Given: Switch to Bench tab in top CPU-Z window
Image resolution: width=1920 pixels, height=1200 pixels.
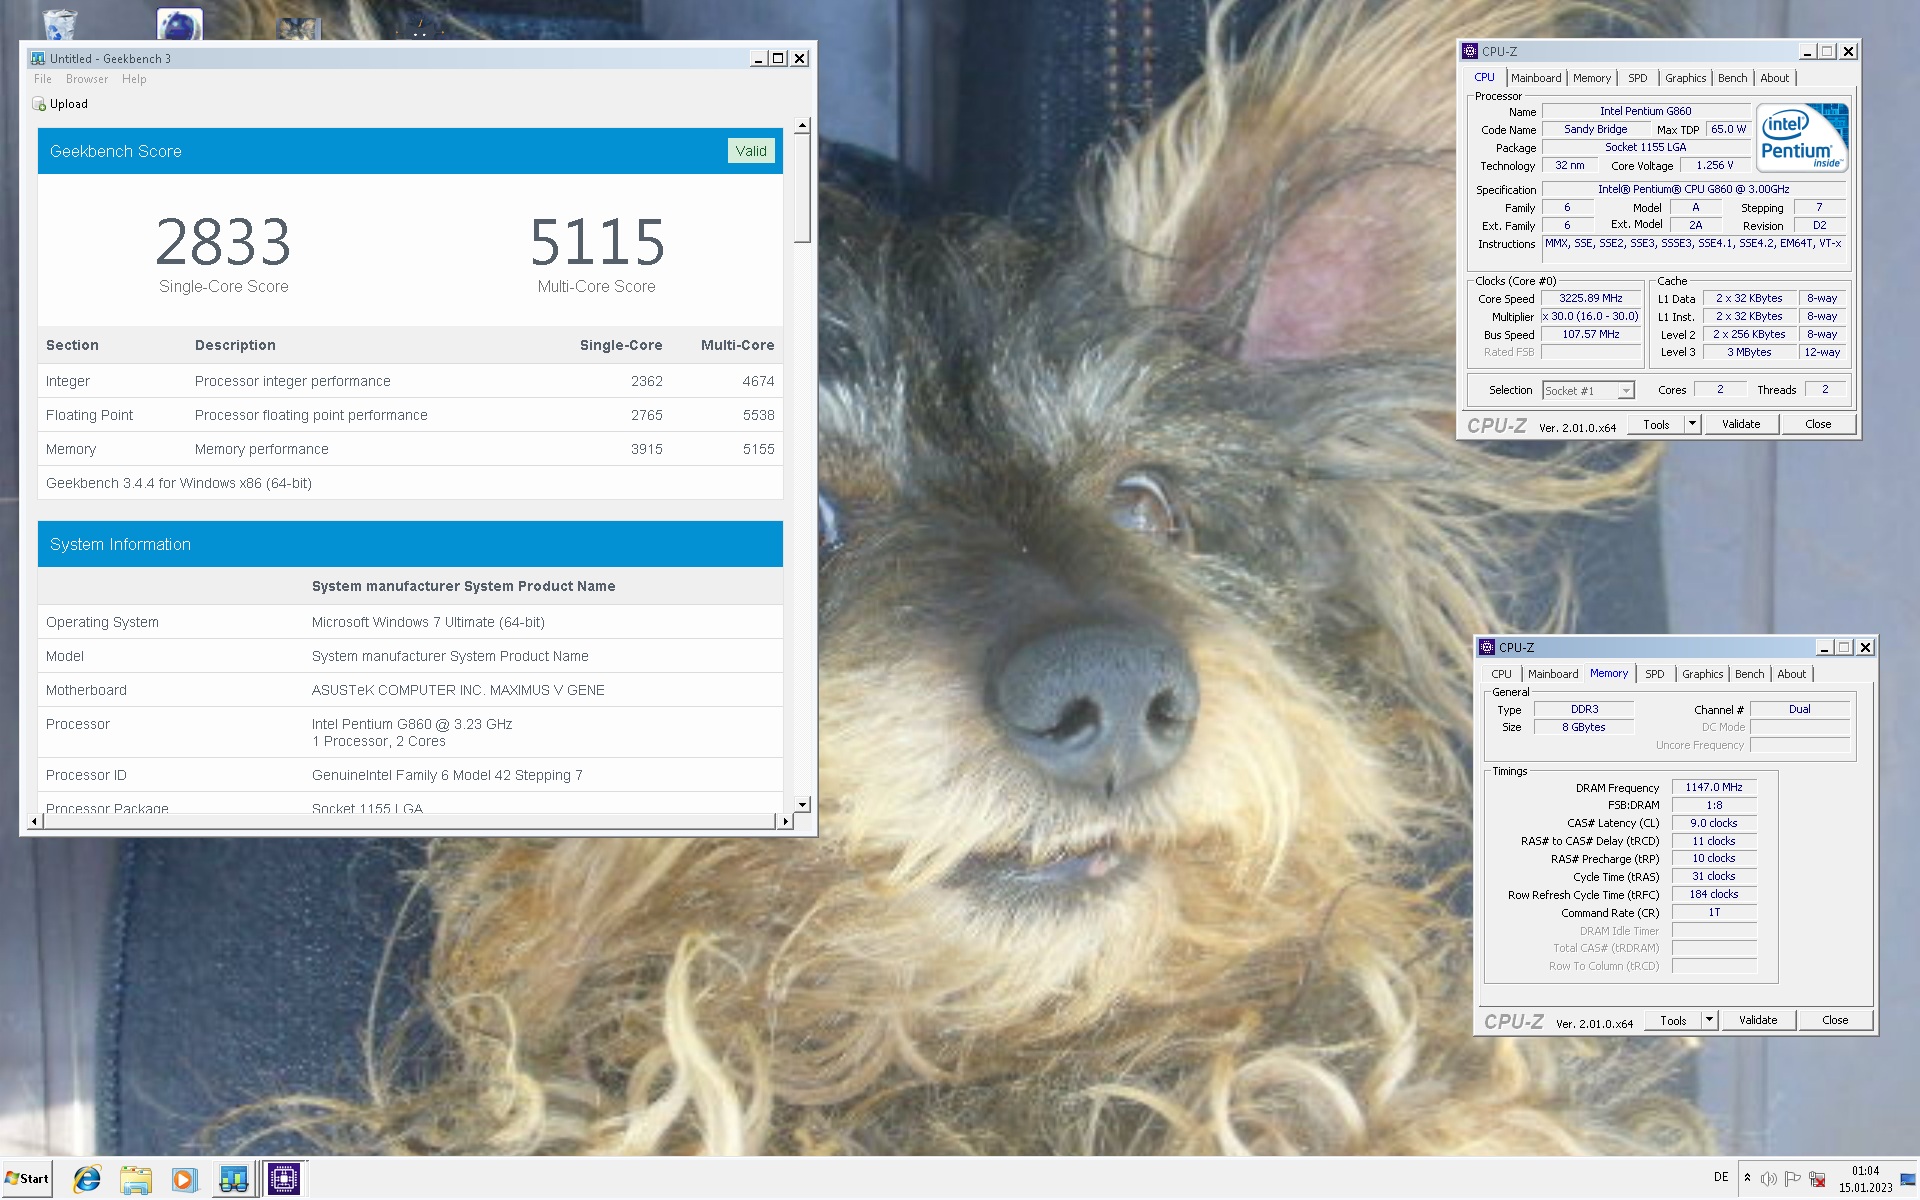Looking at the screenshot, I should [1732, 78].
